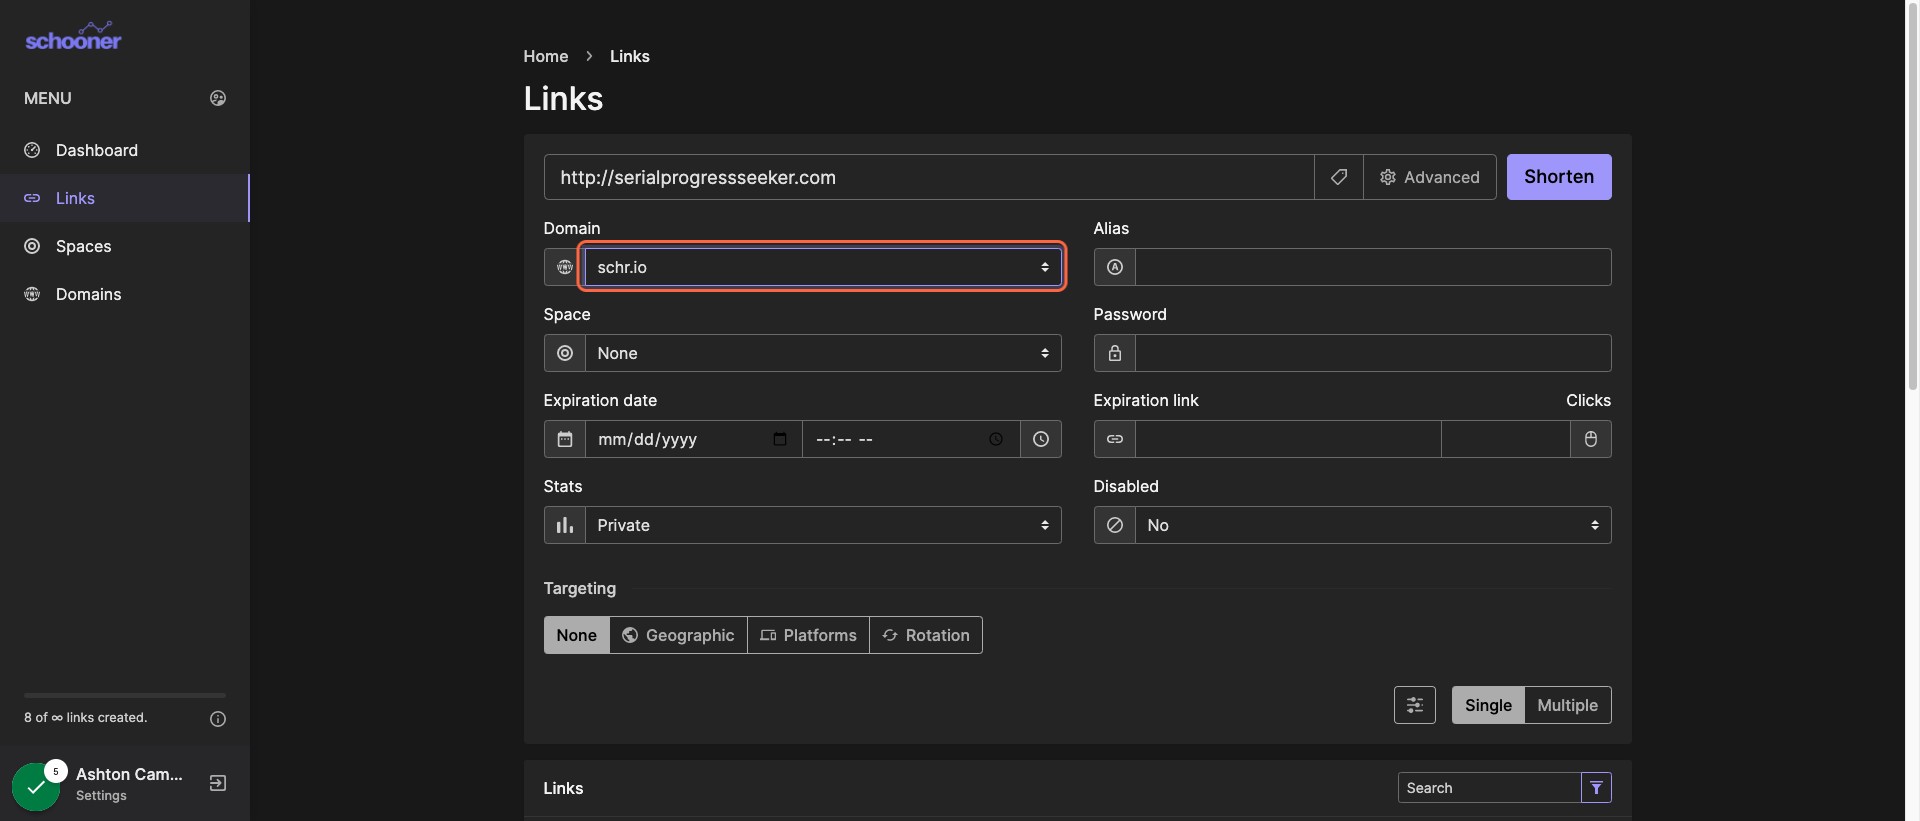Open Links in the sidebar menu
Screen dimensions: 1920x821
[x=125, y=198]
